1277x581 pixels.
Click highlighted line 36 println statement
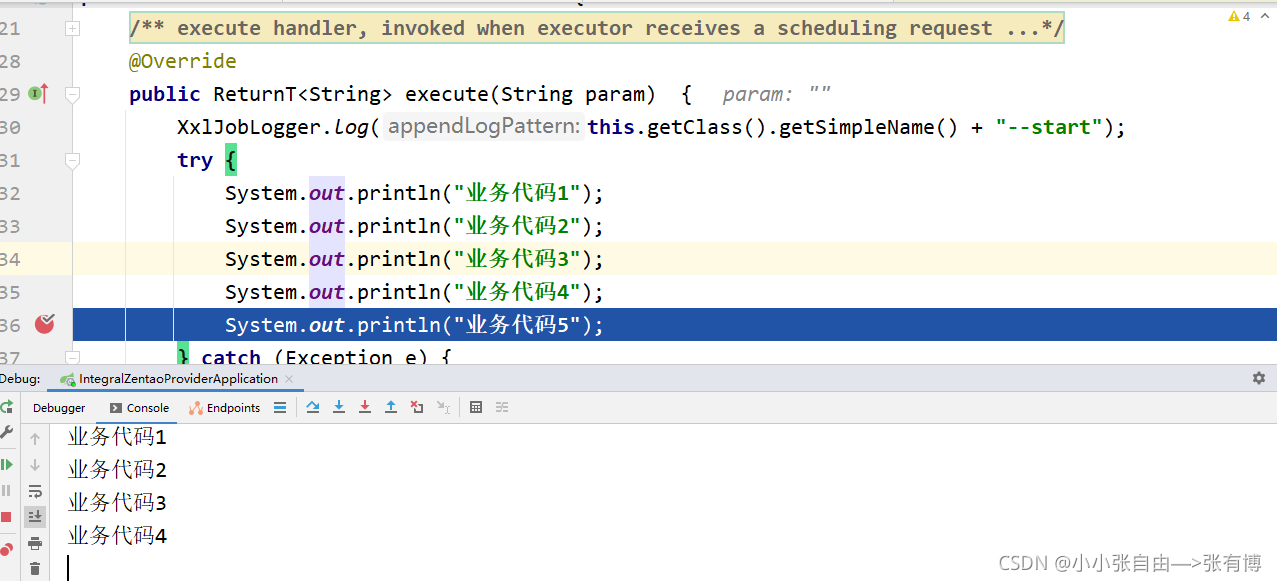(x=414, y=325)
